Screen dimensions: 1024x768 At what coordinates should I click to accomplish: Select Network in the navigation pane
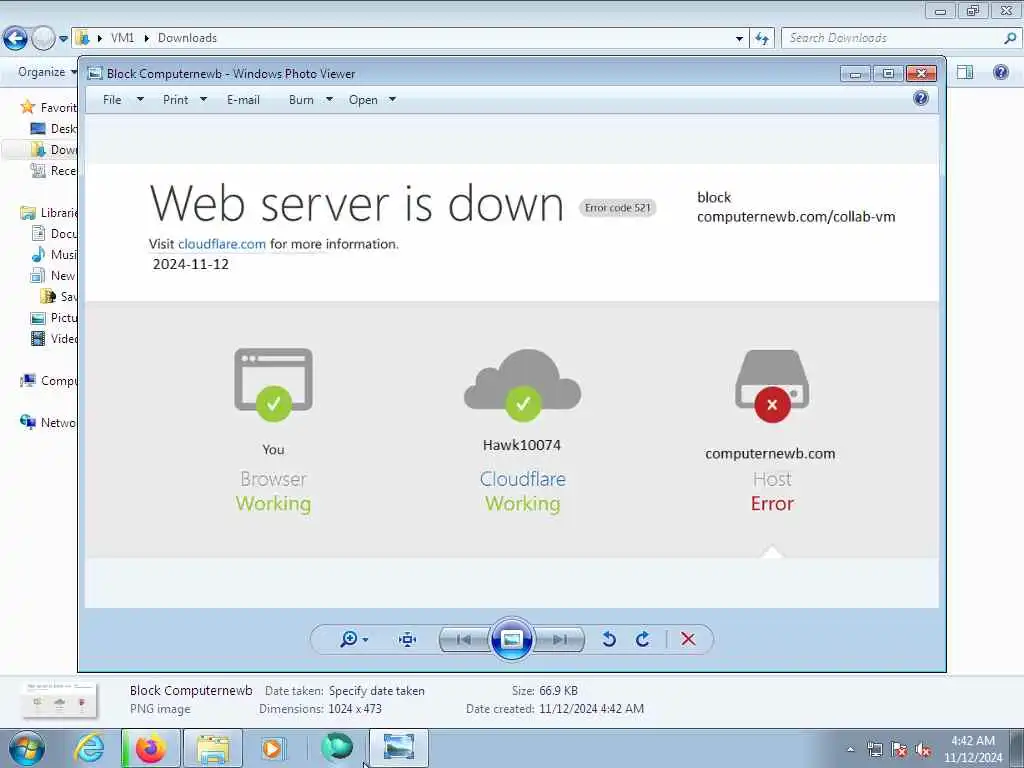pyautogui.click(x=48, y=423)
